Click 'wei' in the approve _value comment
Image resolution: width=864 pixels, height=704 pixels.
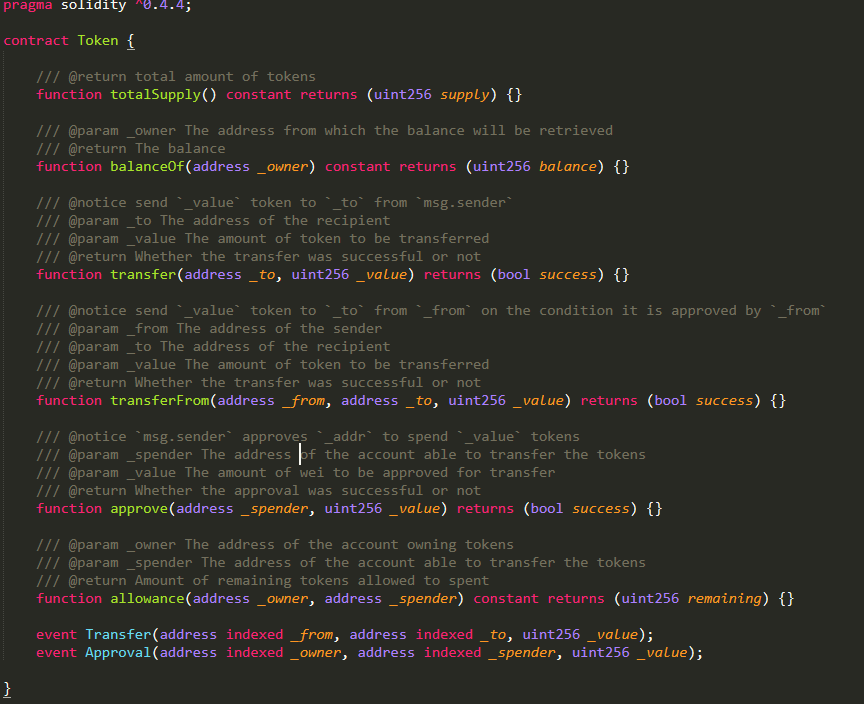click(312, 473)
